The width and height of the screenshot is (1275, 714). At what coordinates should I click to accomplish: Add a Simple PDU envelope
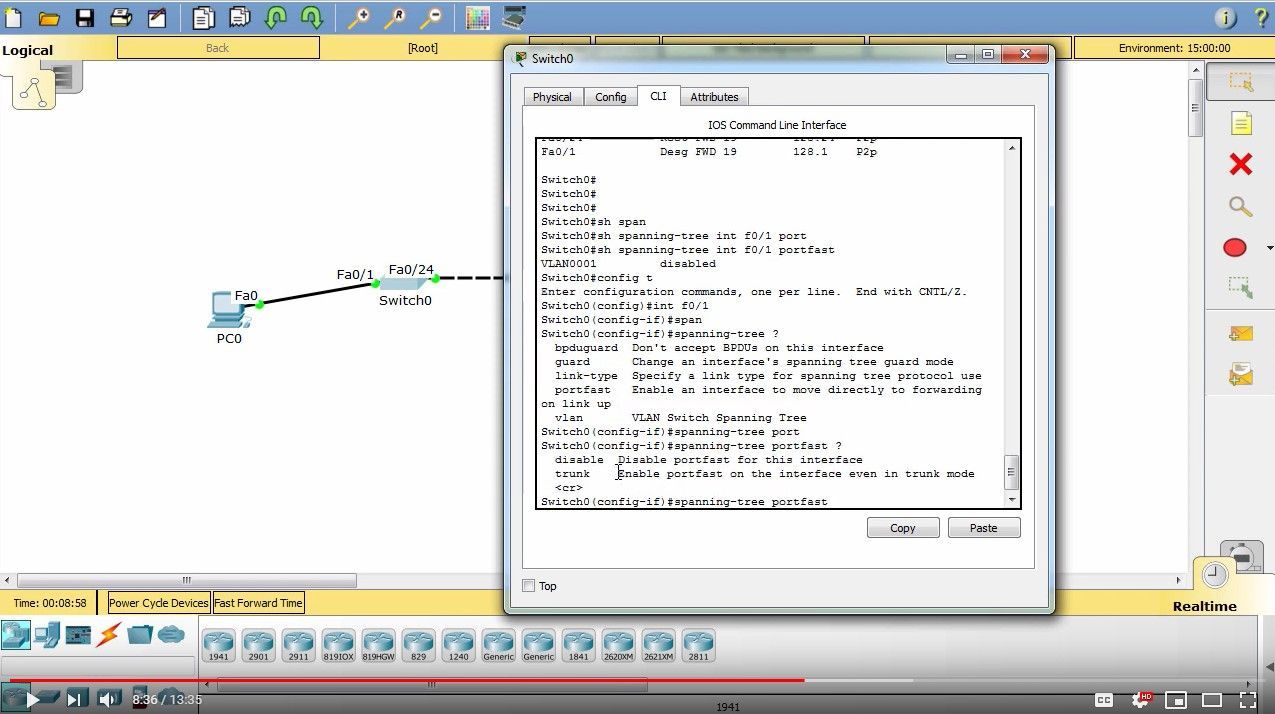pyautogui.click(x=1241, y=333)
